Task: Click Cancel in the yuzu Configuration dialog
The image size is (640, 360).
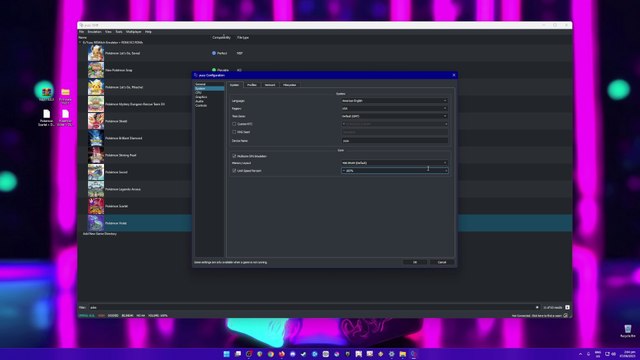Action: (x=442, y=262)
